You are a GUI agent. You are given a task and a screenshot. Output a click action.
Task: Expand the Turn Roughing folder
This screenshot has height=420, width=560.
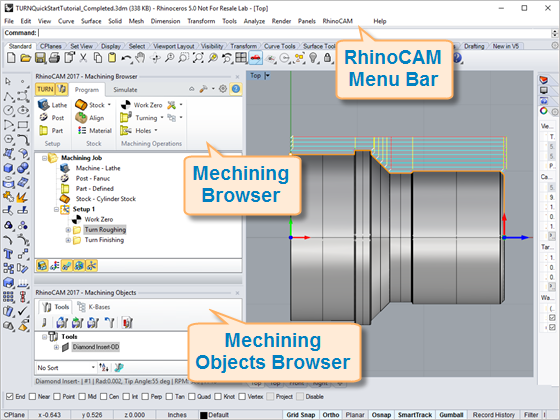coord(68,230)
